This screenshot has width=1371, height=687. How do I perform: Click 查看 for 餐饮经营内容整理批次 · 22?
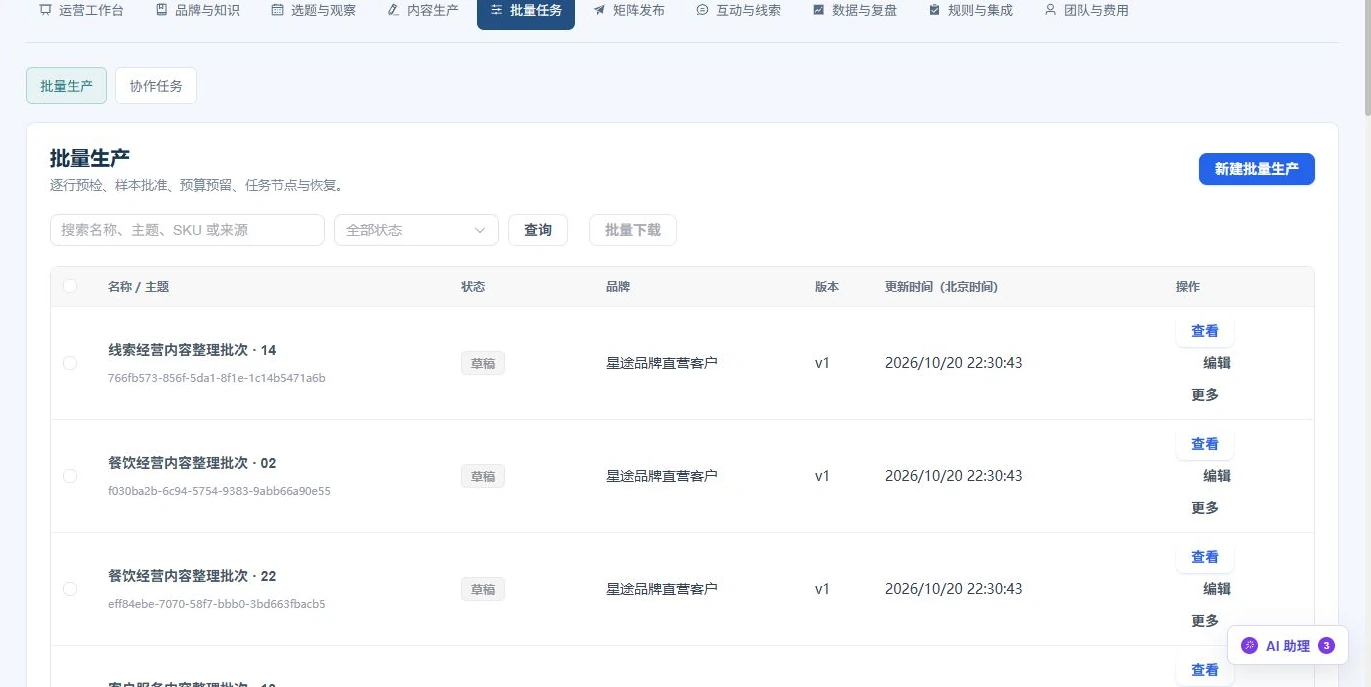[1205, 557]
